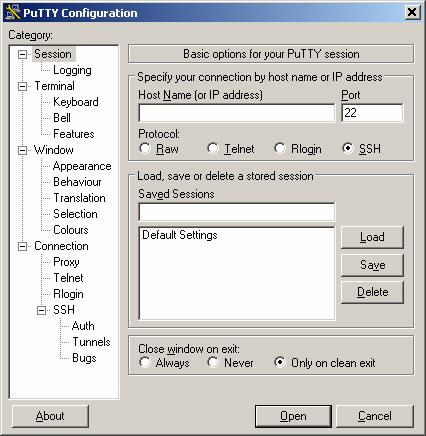
Task: Click the Host Name input field
Action: click(236, 113)
